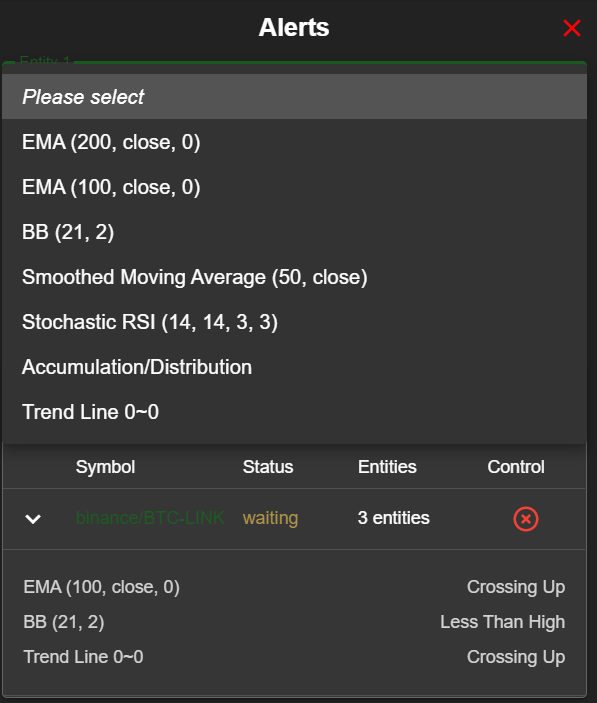Choose Accumulation/Distribution option
Viewport: 597px width, 703px height.
coord(294,367)
